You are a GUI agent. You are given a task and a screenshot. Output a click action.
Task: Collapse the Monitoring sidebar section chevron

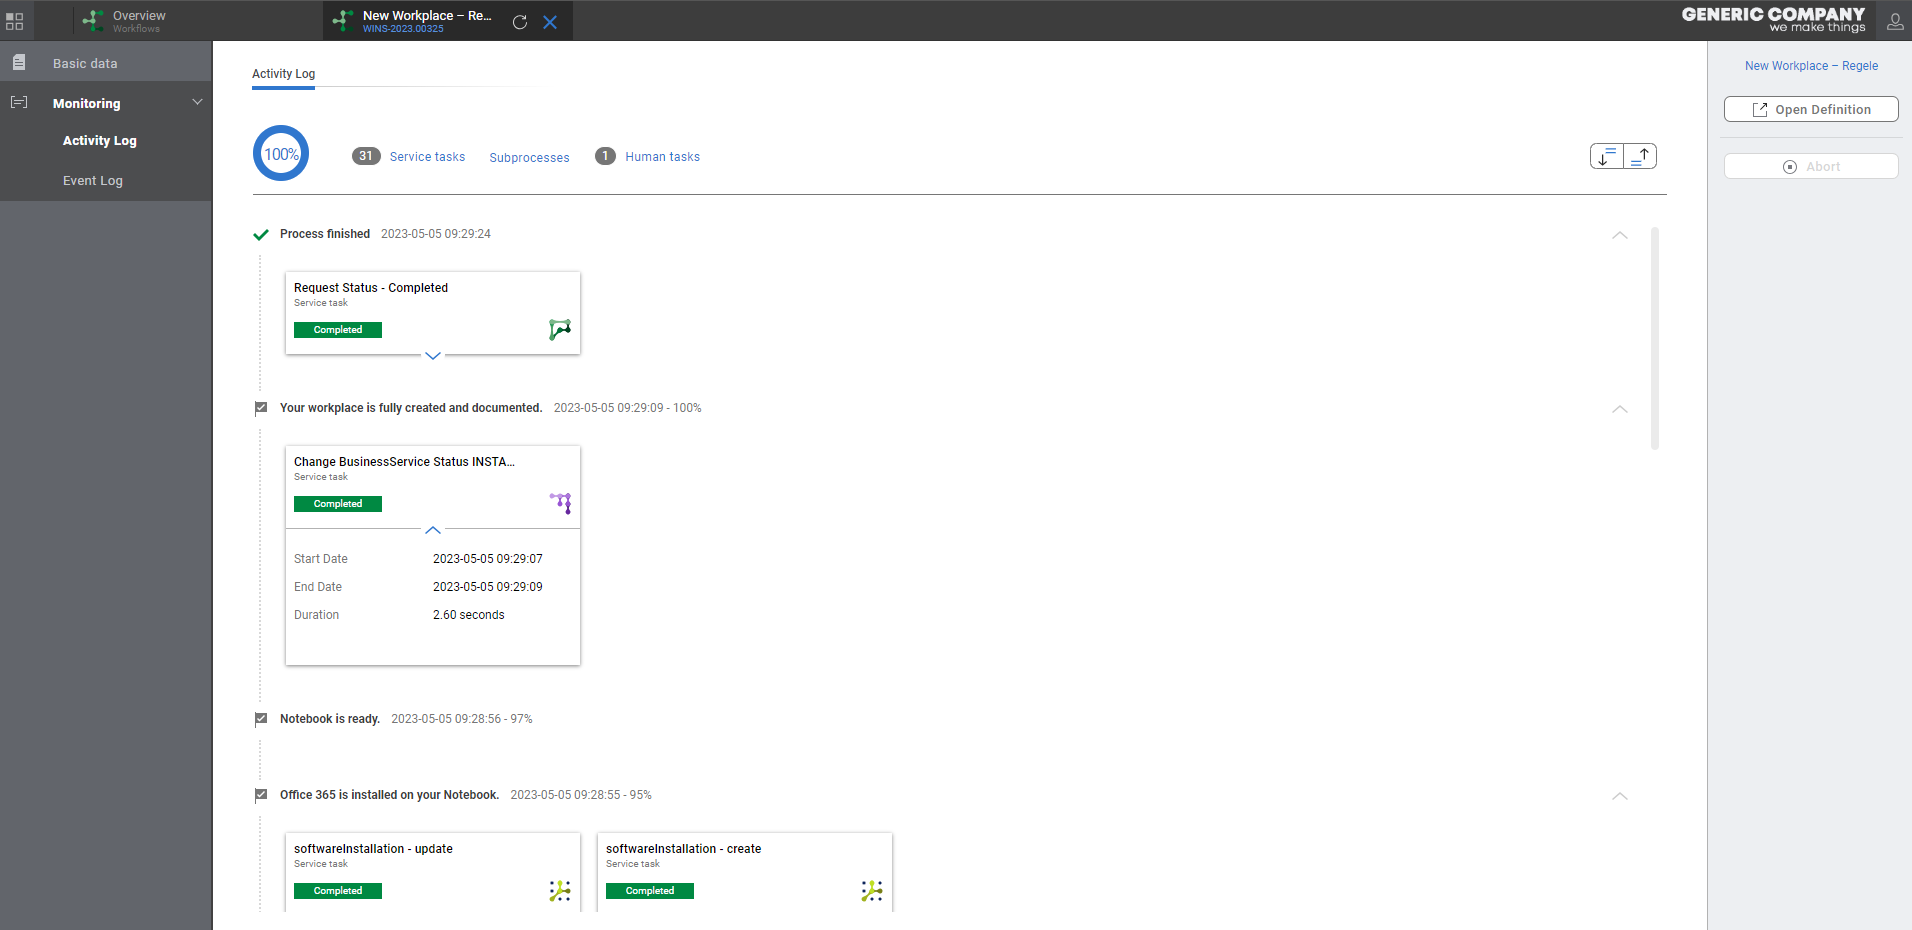tap(197, 102)
